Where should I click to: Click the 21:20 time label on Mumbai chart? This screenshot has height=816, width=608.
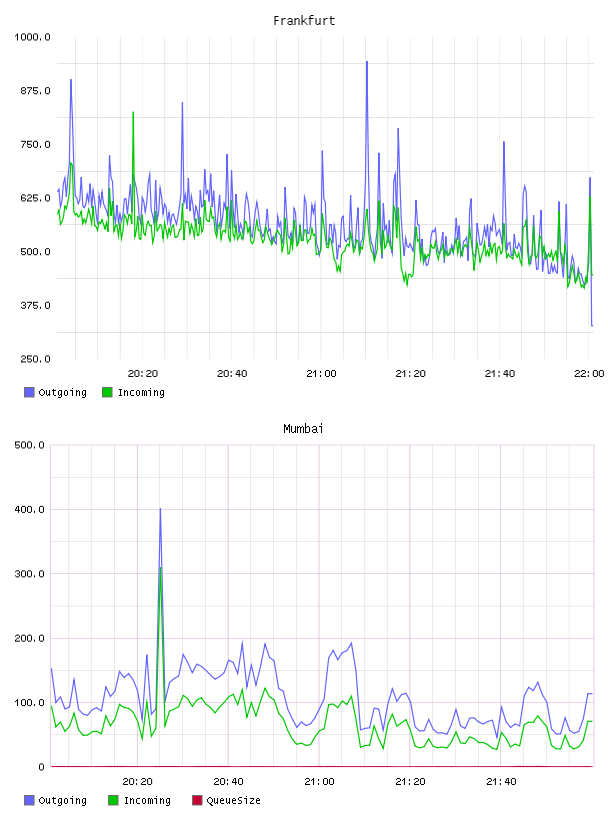410,782
